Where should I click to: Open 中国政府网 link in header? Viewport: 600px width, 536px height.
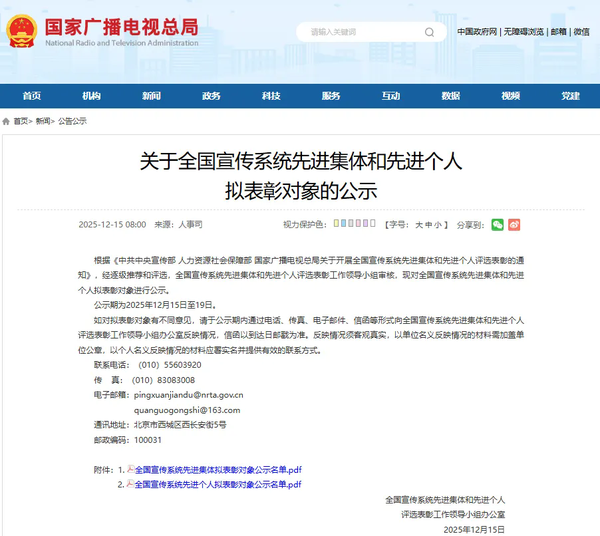coord(477,32)
